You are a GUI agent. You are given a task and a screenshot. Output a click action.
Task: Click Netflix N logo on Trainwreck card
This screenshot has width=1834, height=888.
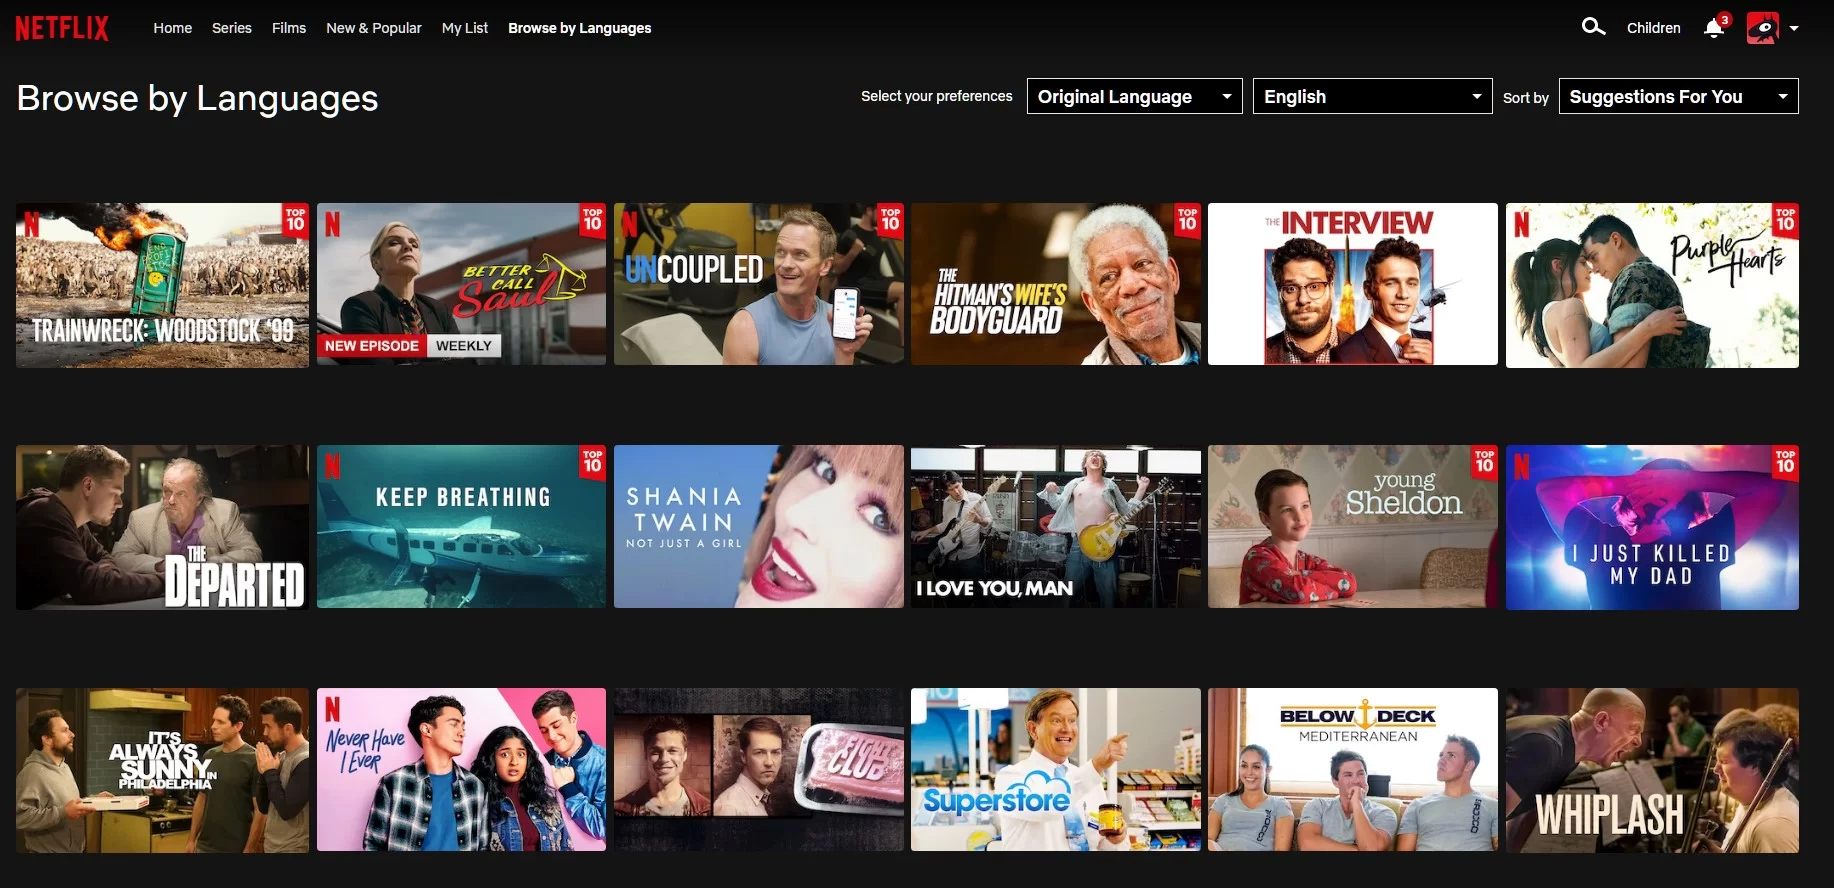[31, 224]
